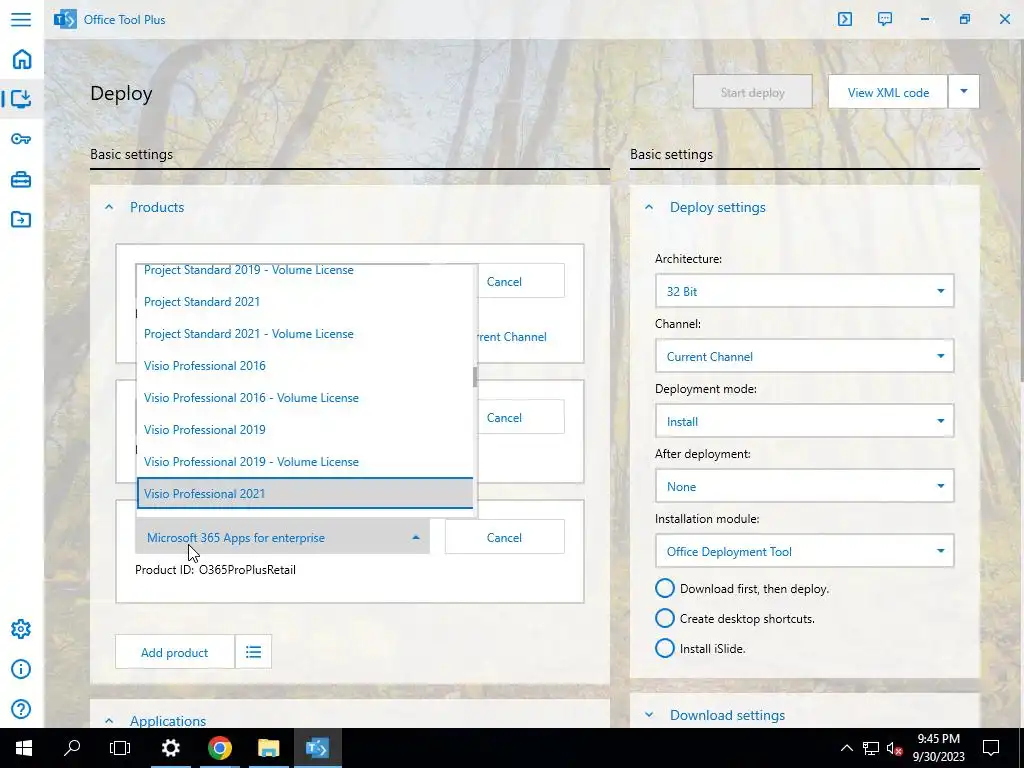The height and width of the screenshot is (768, 1024).
Task: Open the Help question mark icon
Action: pyautogui.click(x=21, y=709)
